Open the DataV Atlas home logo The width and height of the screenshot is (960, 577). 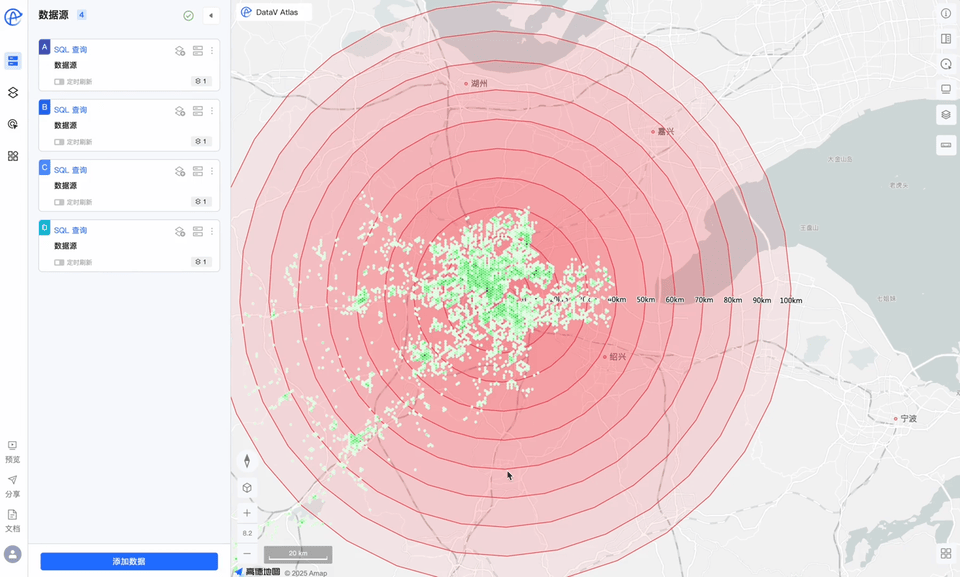[13, 17]
